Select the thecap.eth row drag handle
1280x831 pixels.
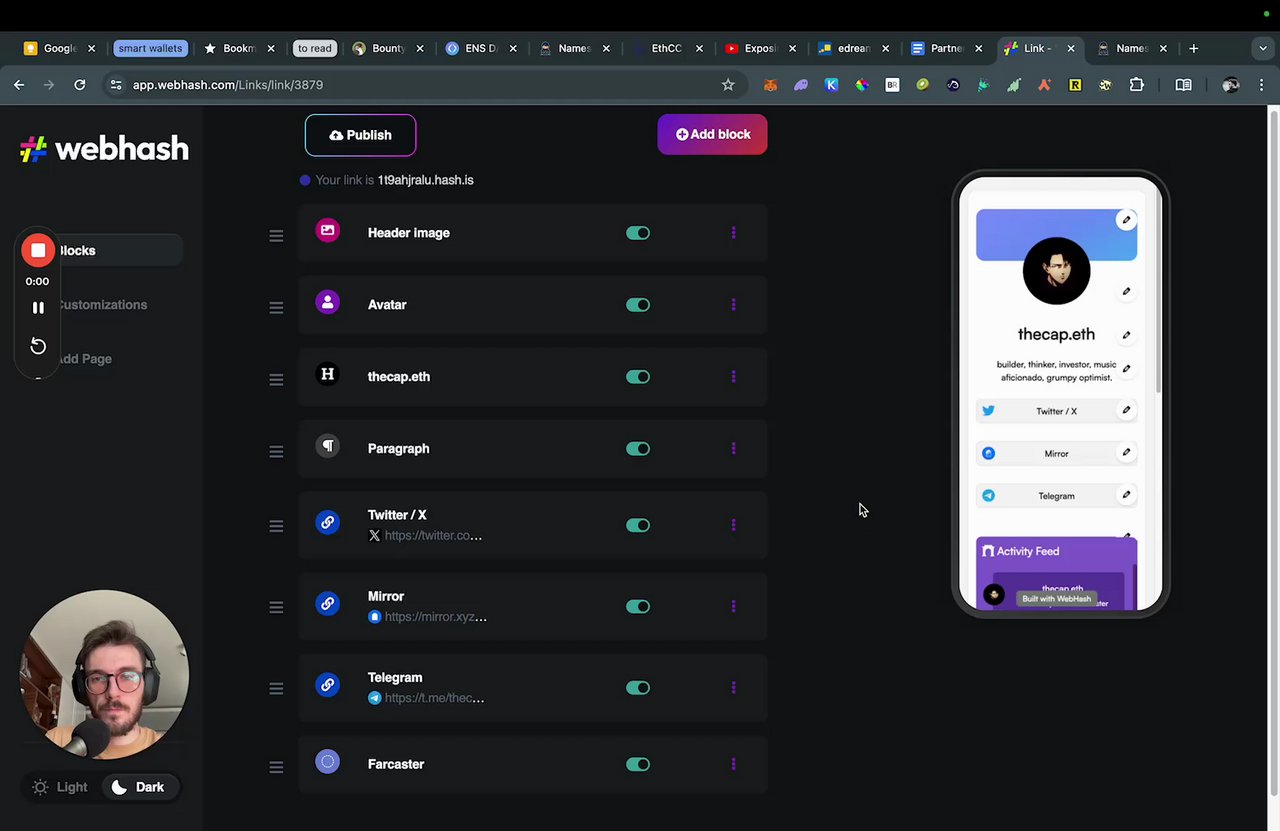[x=276, y=380]
